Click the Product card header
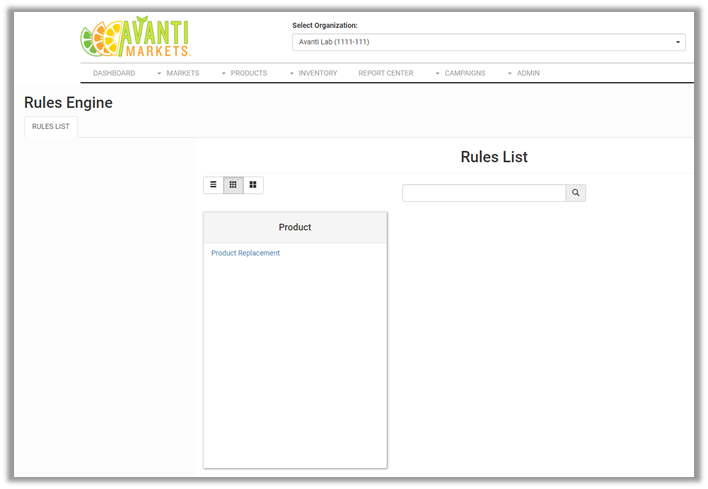 pos(295,227)
